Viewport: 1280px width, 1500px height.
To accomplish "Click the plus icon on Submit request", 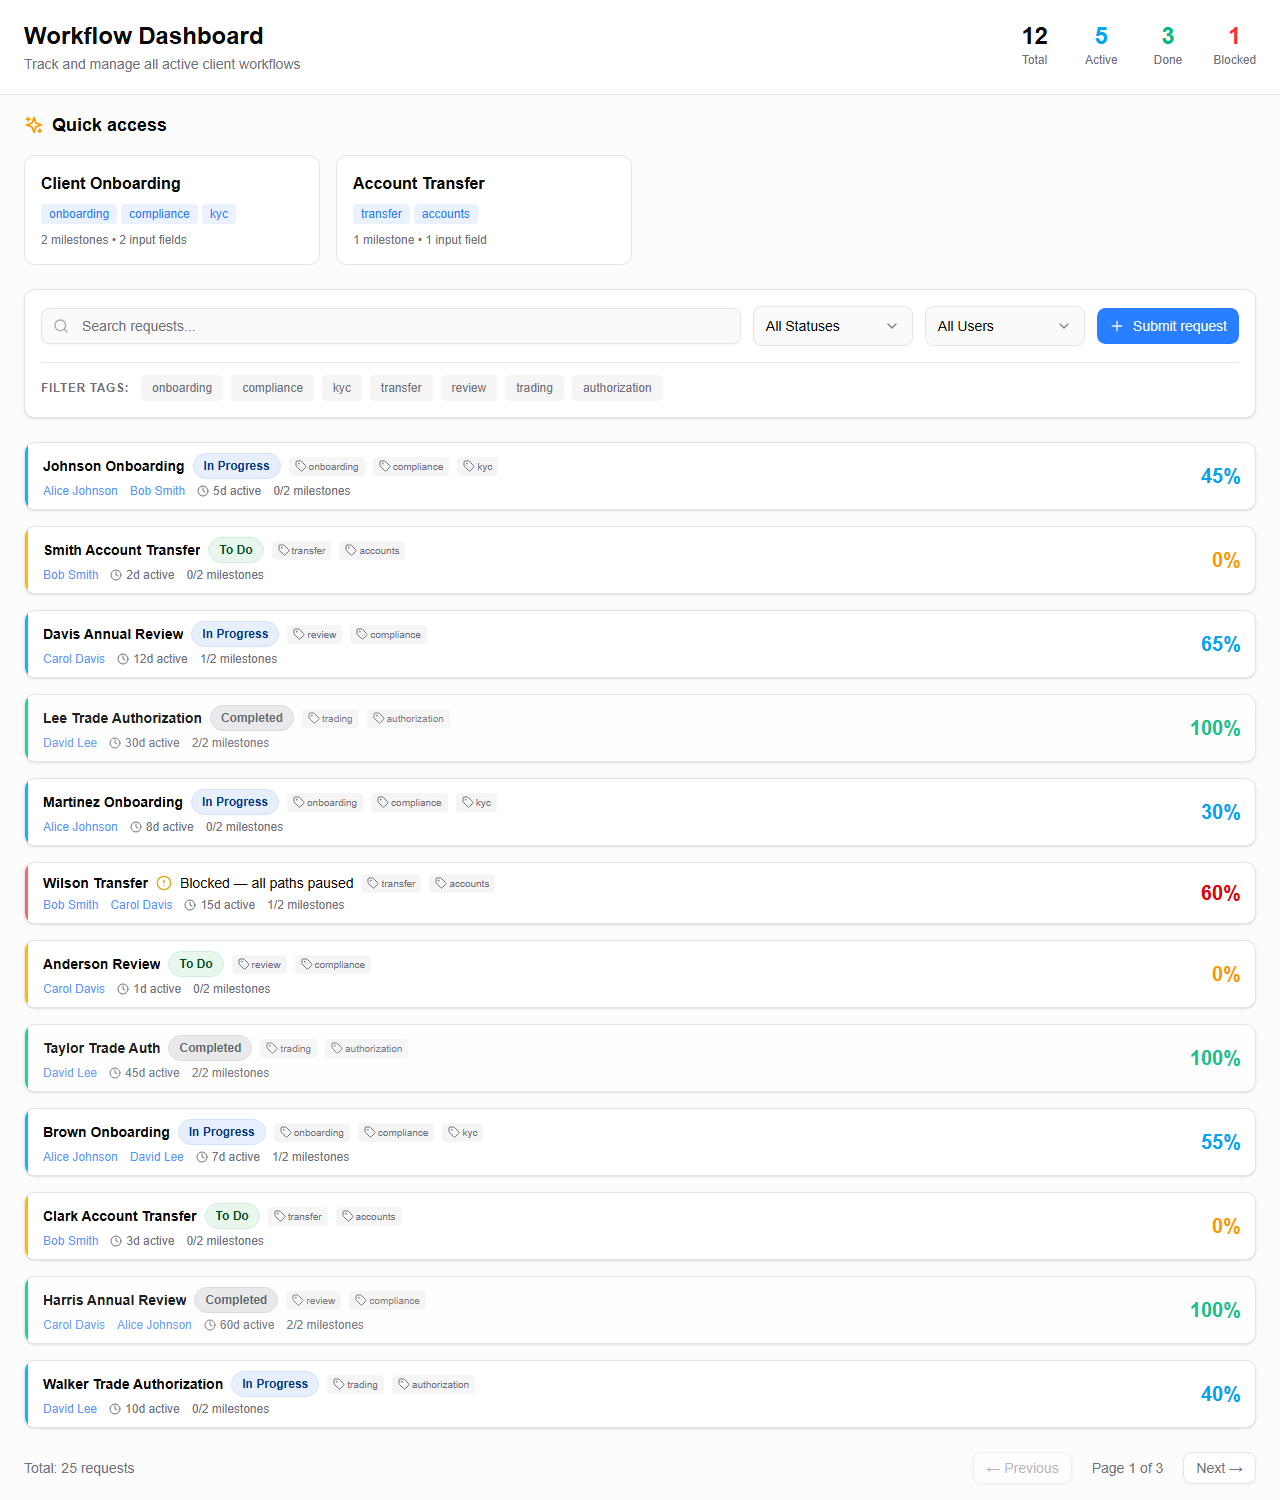I will [x=1117, y=326].
